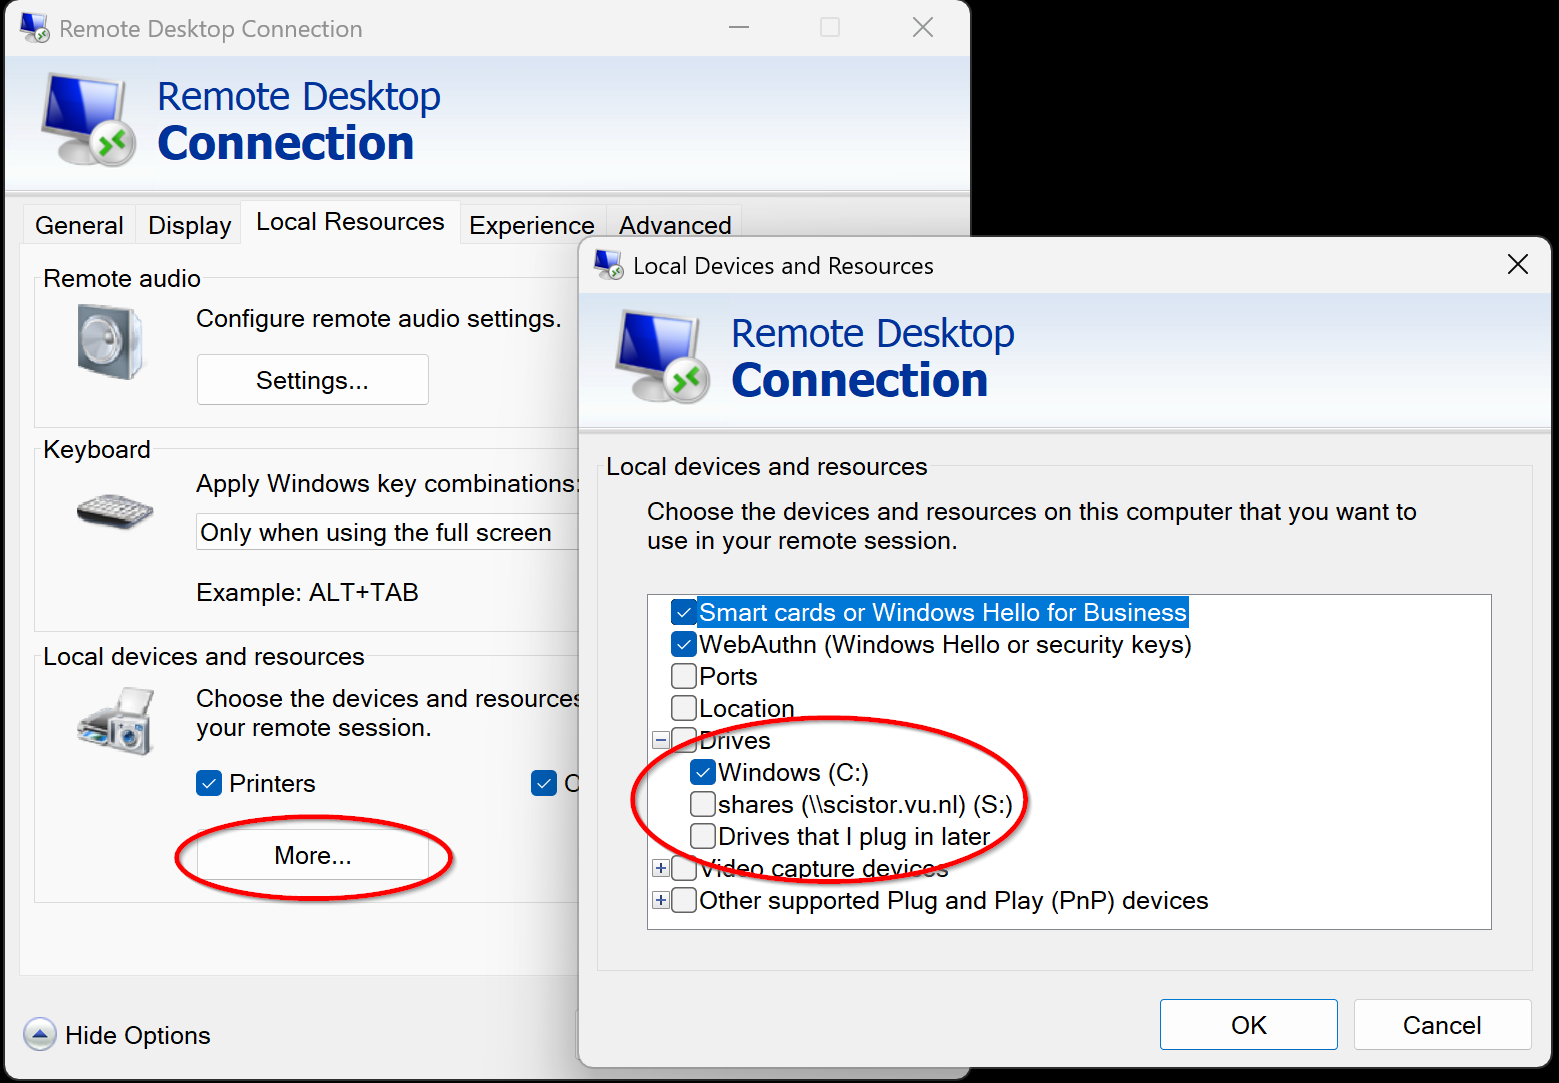
Task: Switch to the Display tab
Action: pos(190,225)
